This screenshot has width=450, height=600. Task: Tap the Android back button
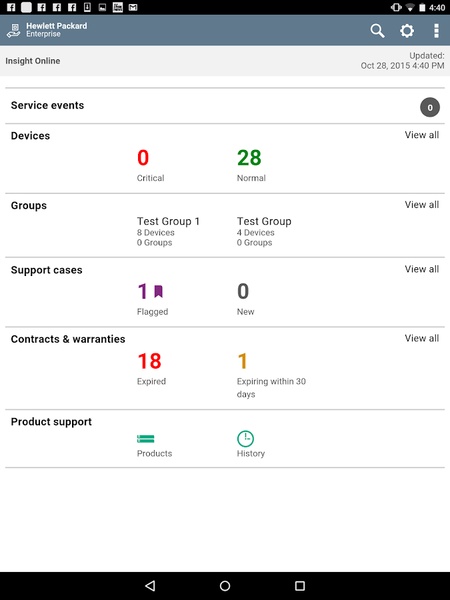[x=150, y=585]
